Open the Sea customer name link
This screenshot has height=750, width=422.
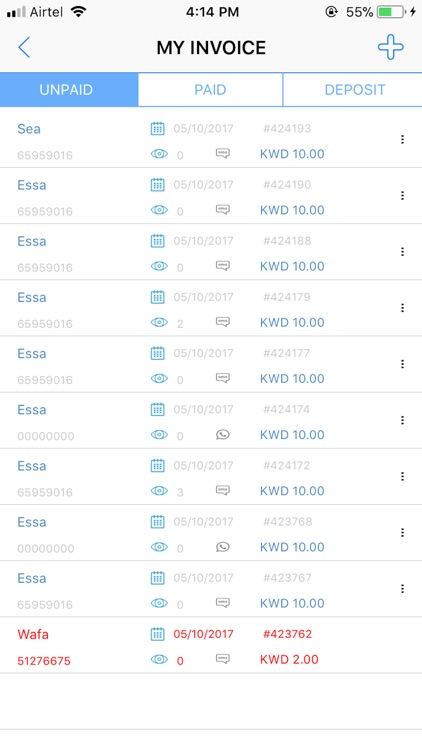29,129
